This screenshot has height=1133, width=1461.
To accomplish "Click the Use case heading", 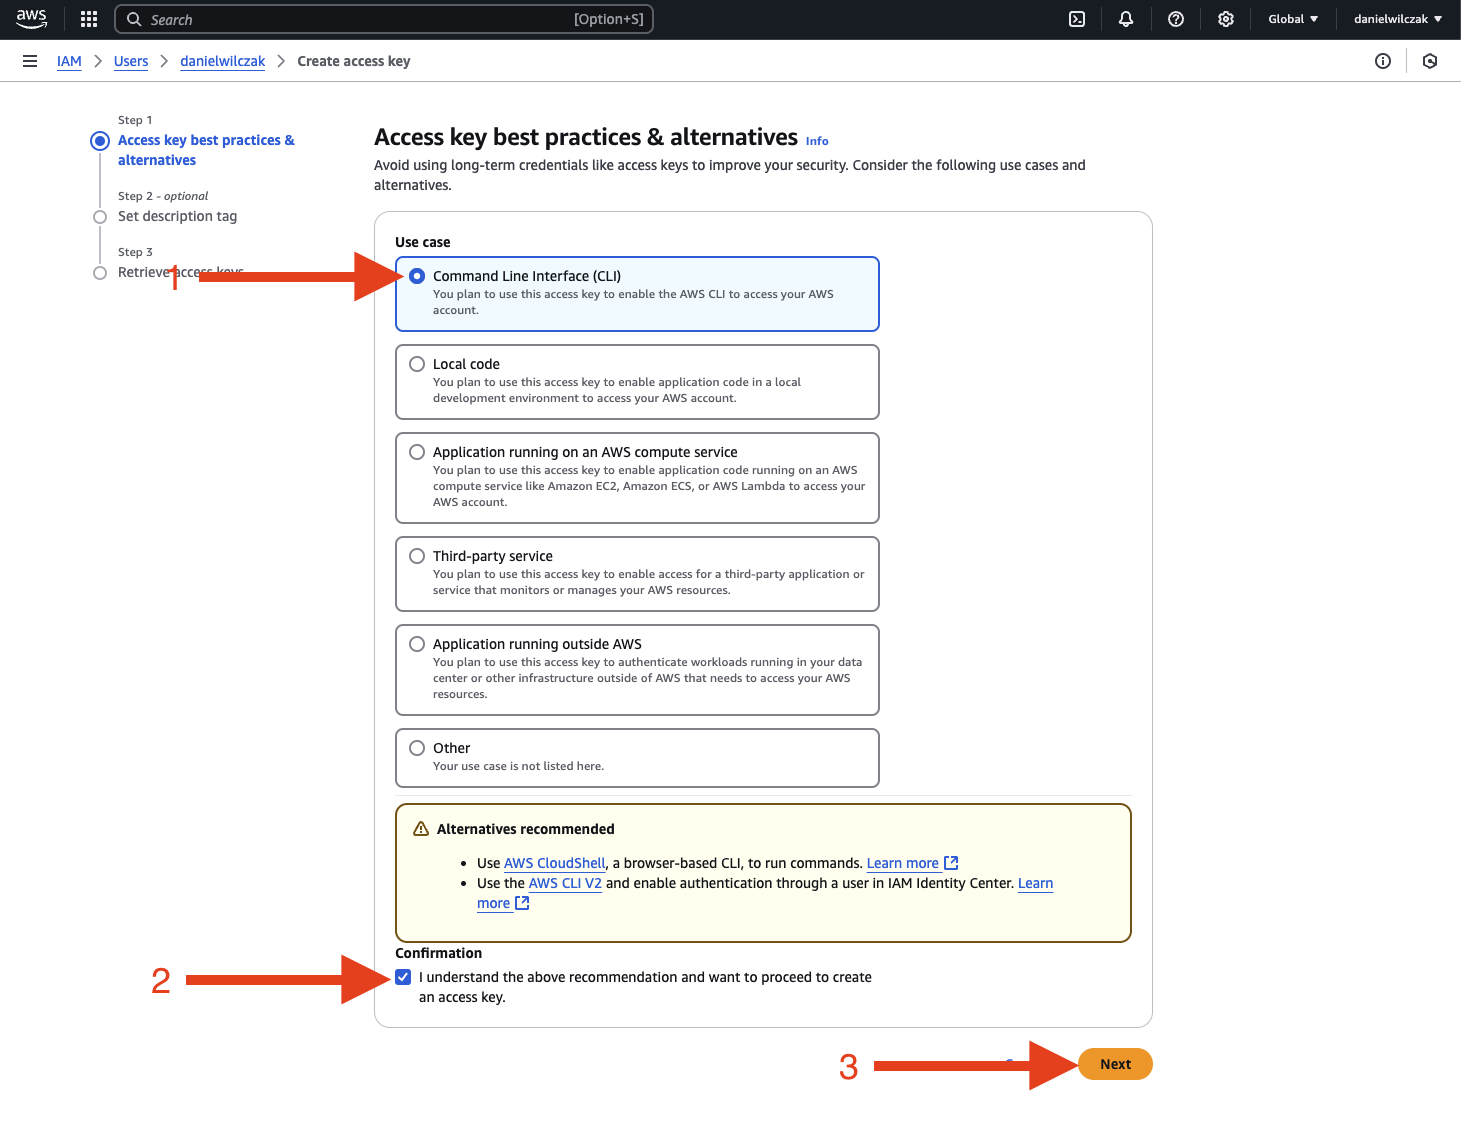I will [x=423, y=242].
